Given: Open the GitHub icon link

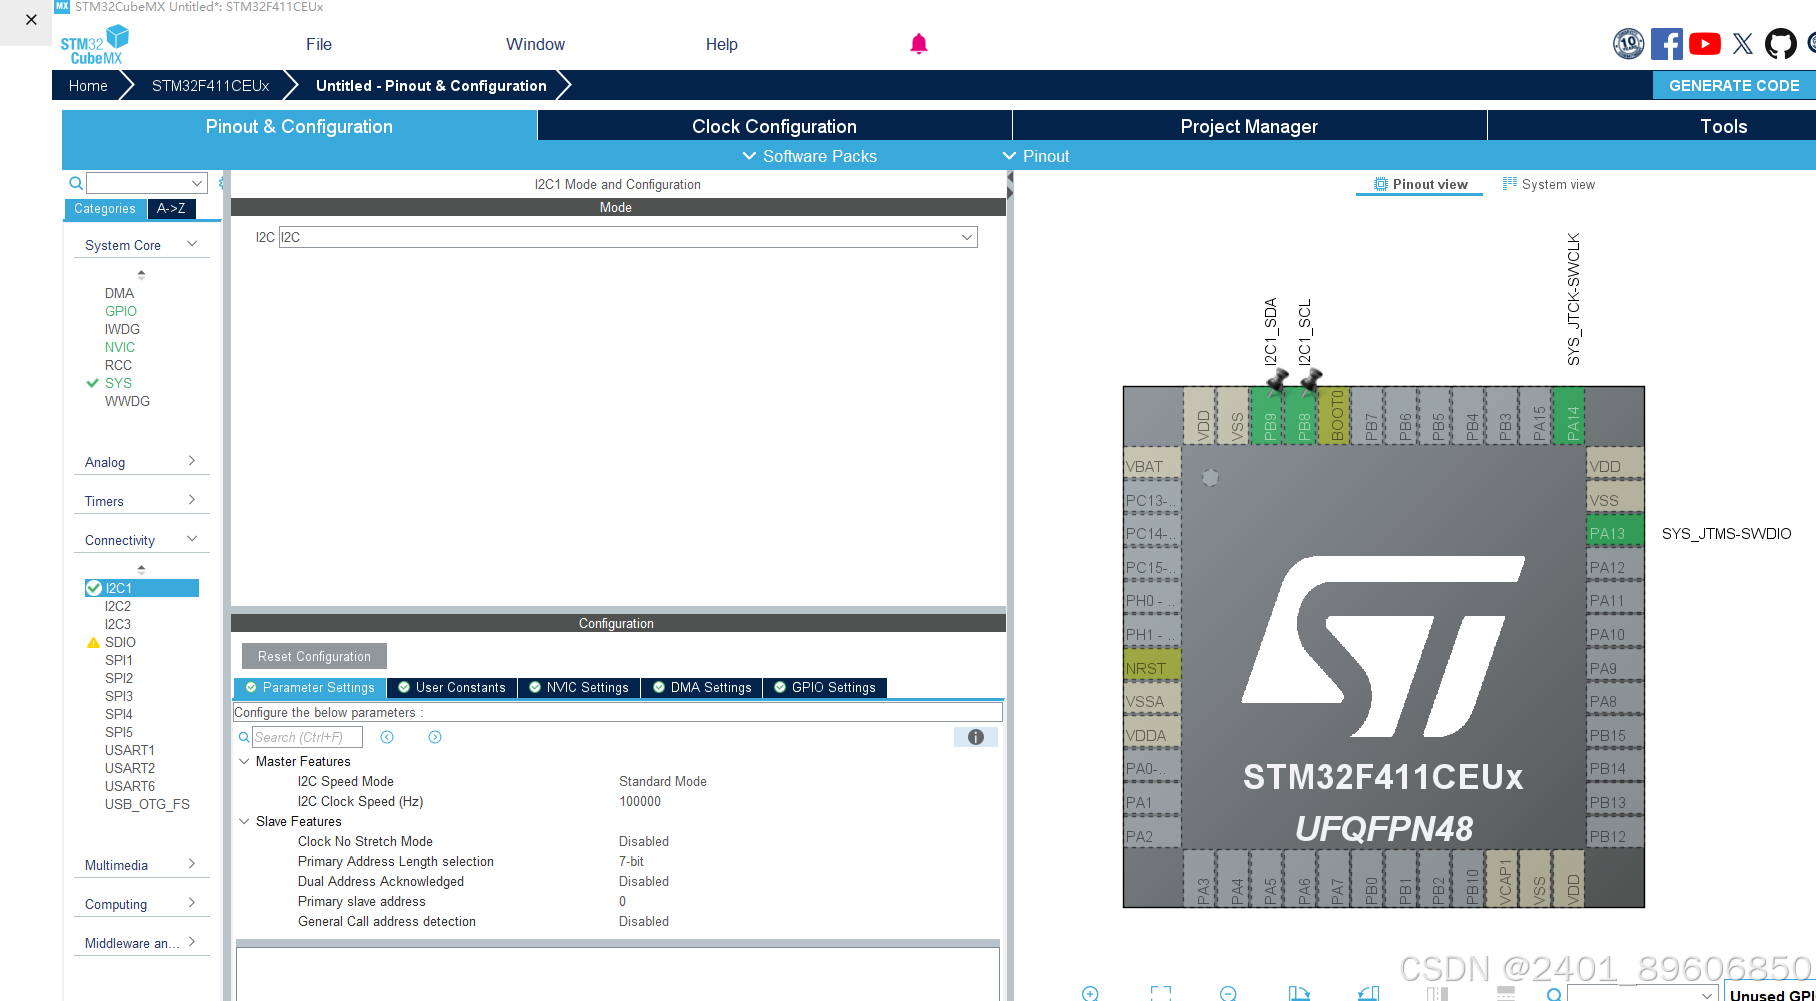Looking at the screenshot, I should tap(1781, 44).
